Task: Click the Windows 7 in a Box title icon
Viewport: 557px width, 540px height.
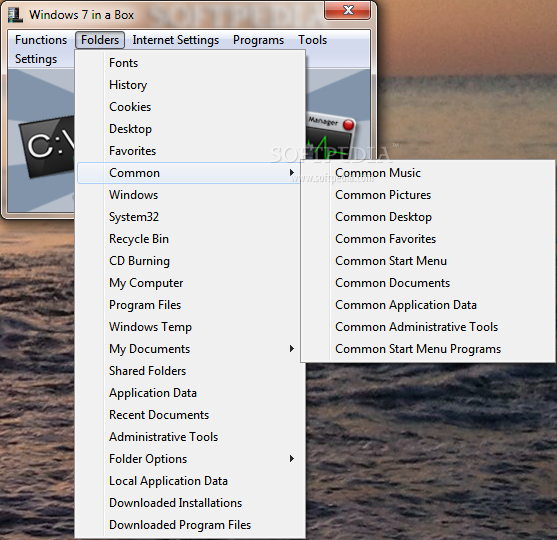Action: pos(15,15)
